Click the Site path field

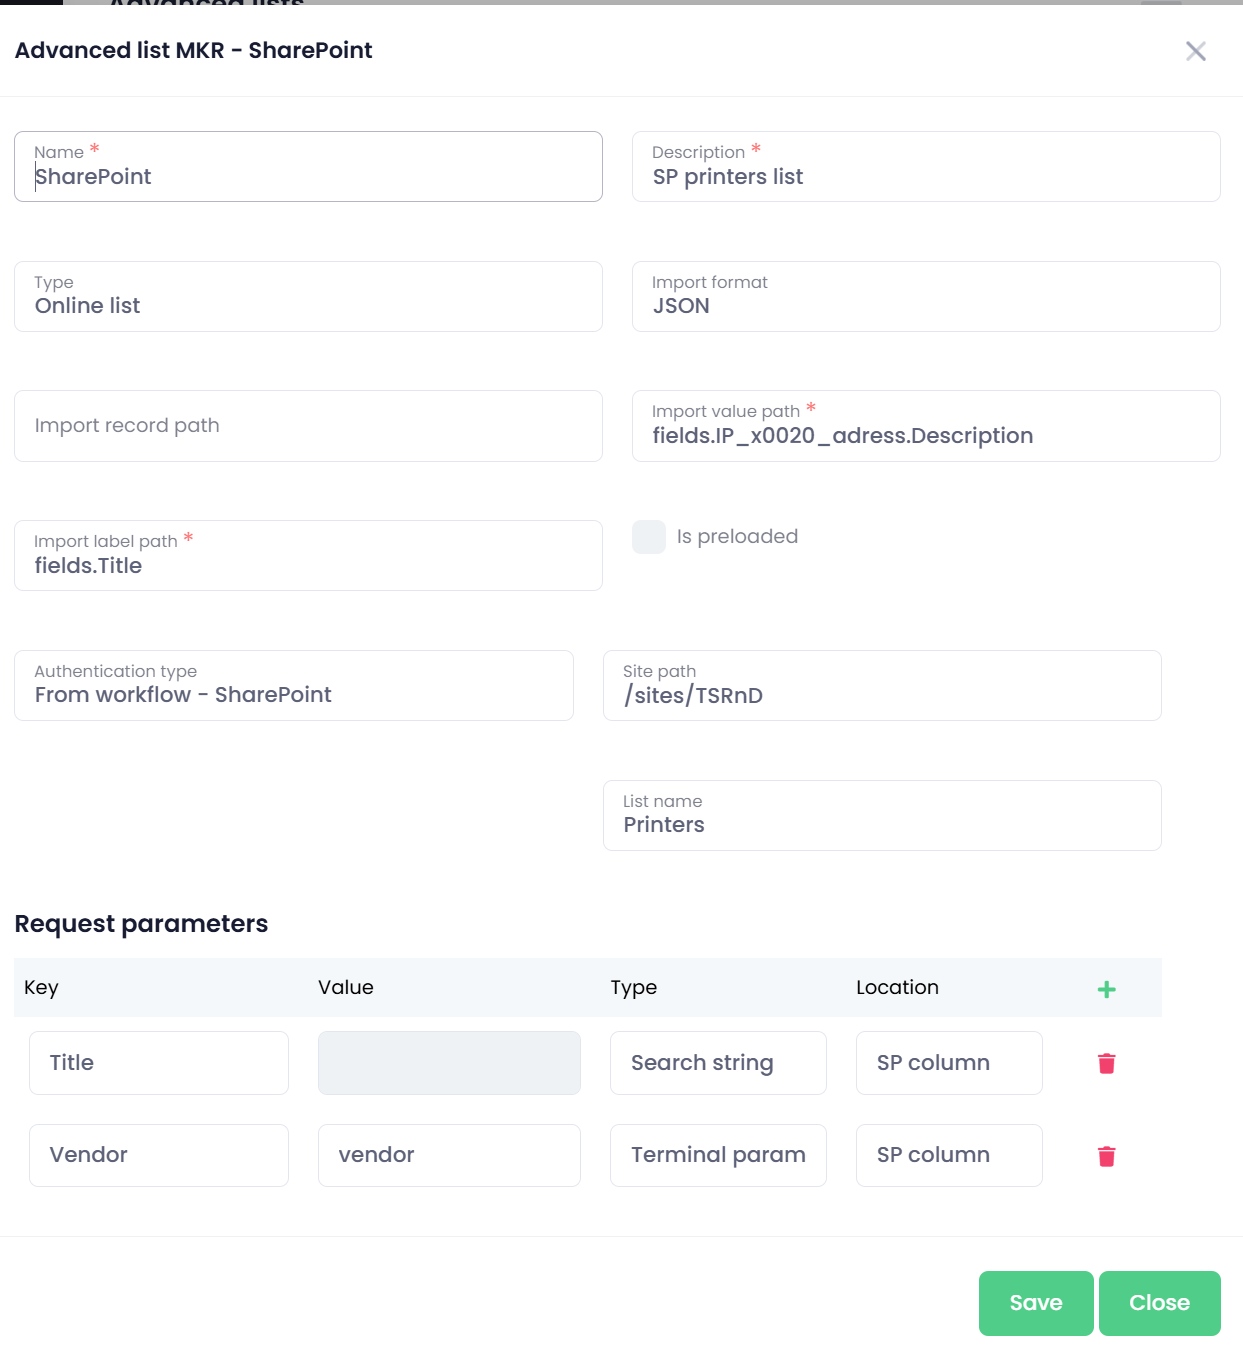coord(882,695)
